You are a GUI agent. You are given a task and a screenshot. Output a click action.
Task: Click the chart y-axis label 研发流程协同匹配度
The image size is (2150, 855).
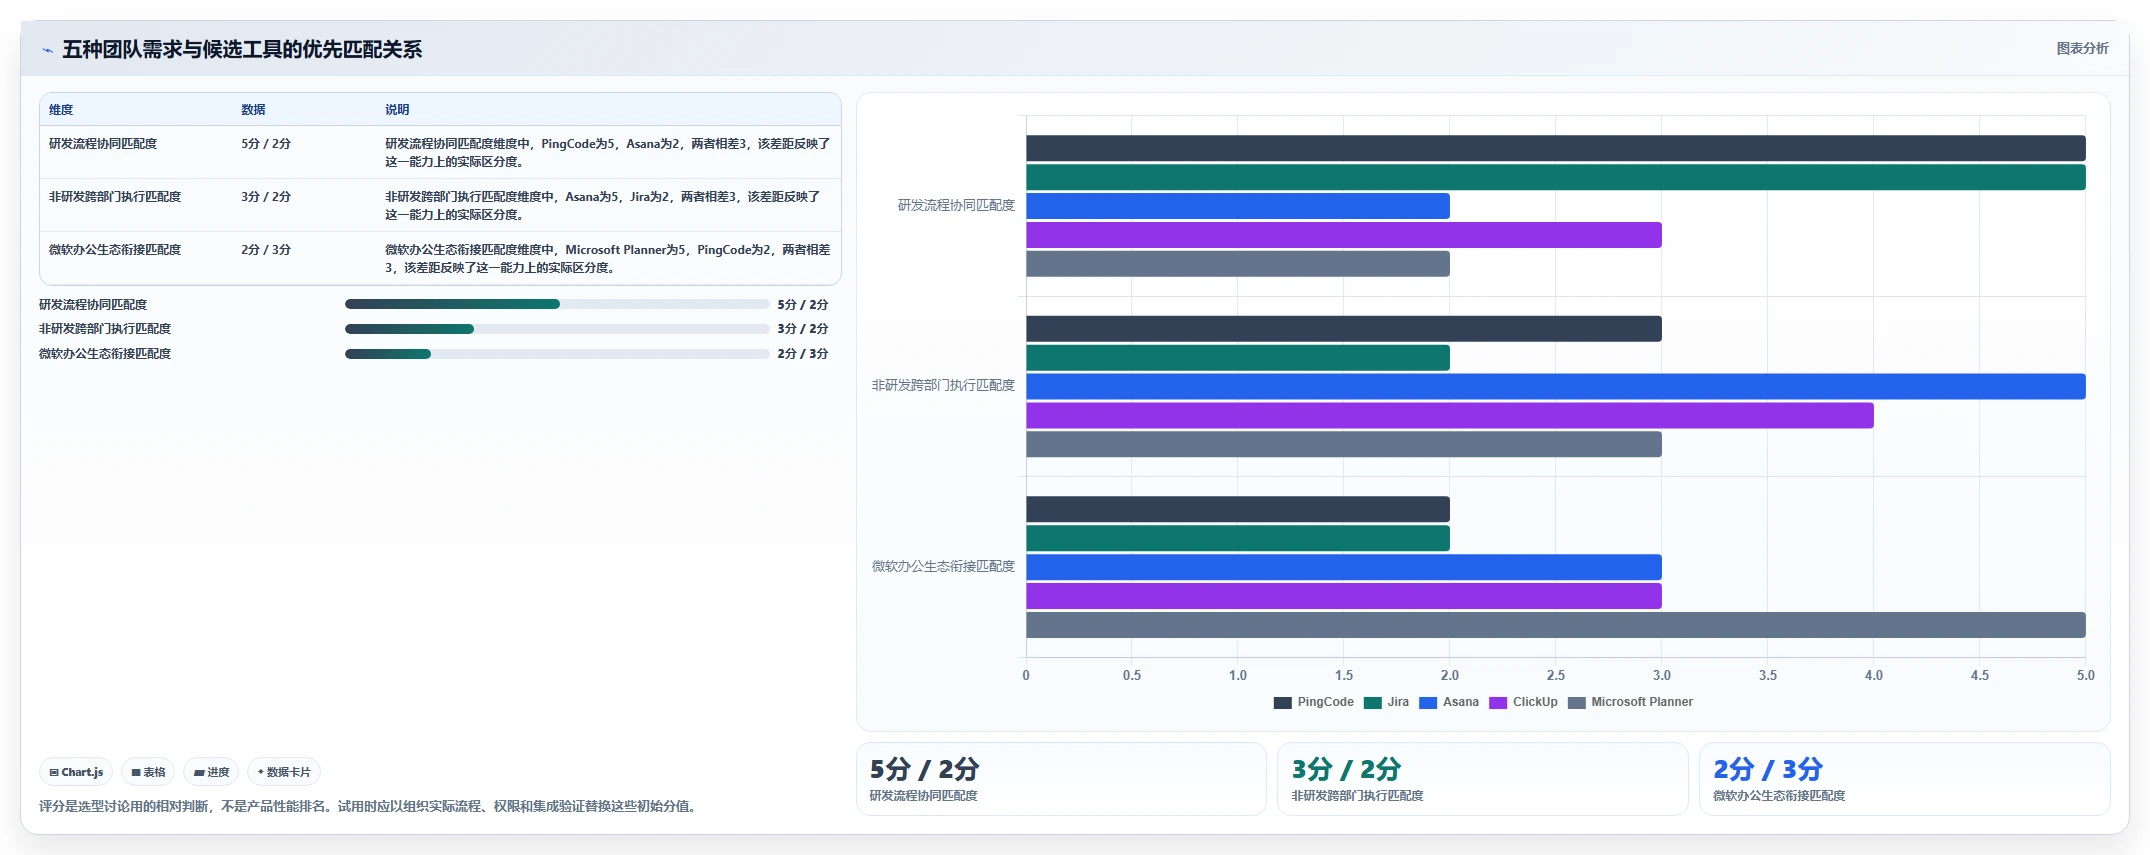coord(956,205)
